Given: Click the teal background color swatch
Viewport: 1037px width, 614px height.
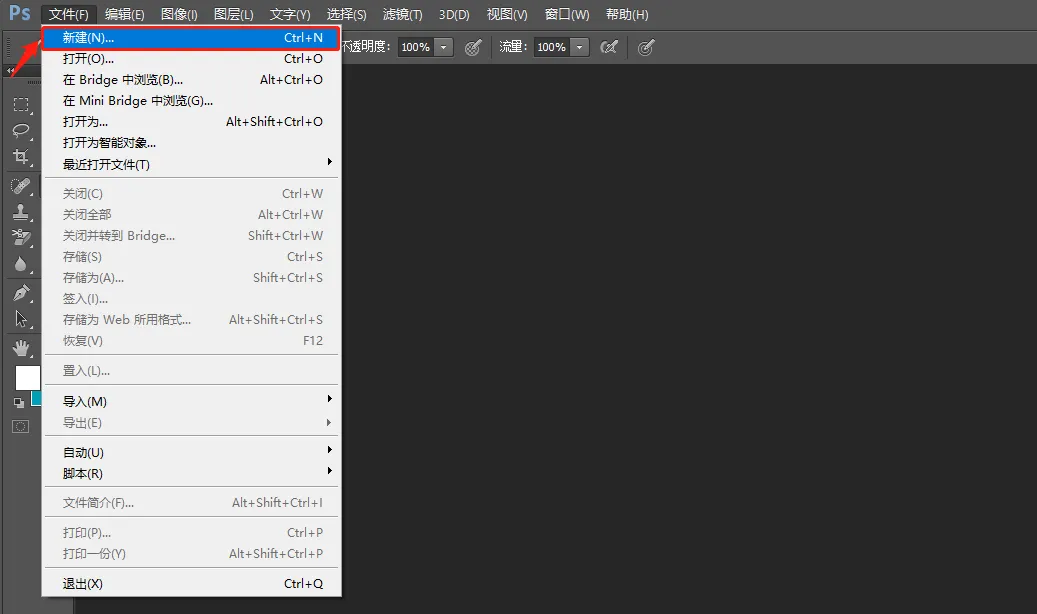Looking at the screenshot, I should (36, 398).
